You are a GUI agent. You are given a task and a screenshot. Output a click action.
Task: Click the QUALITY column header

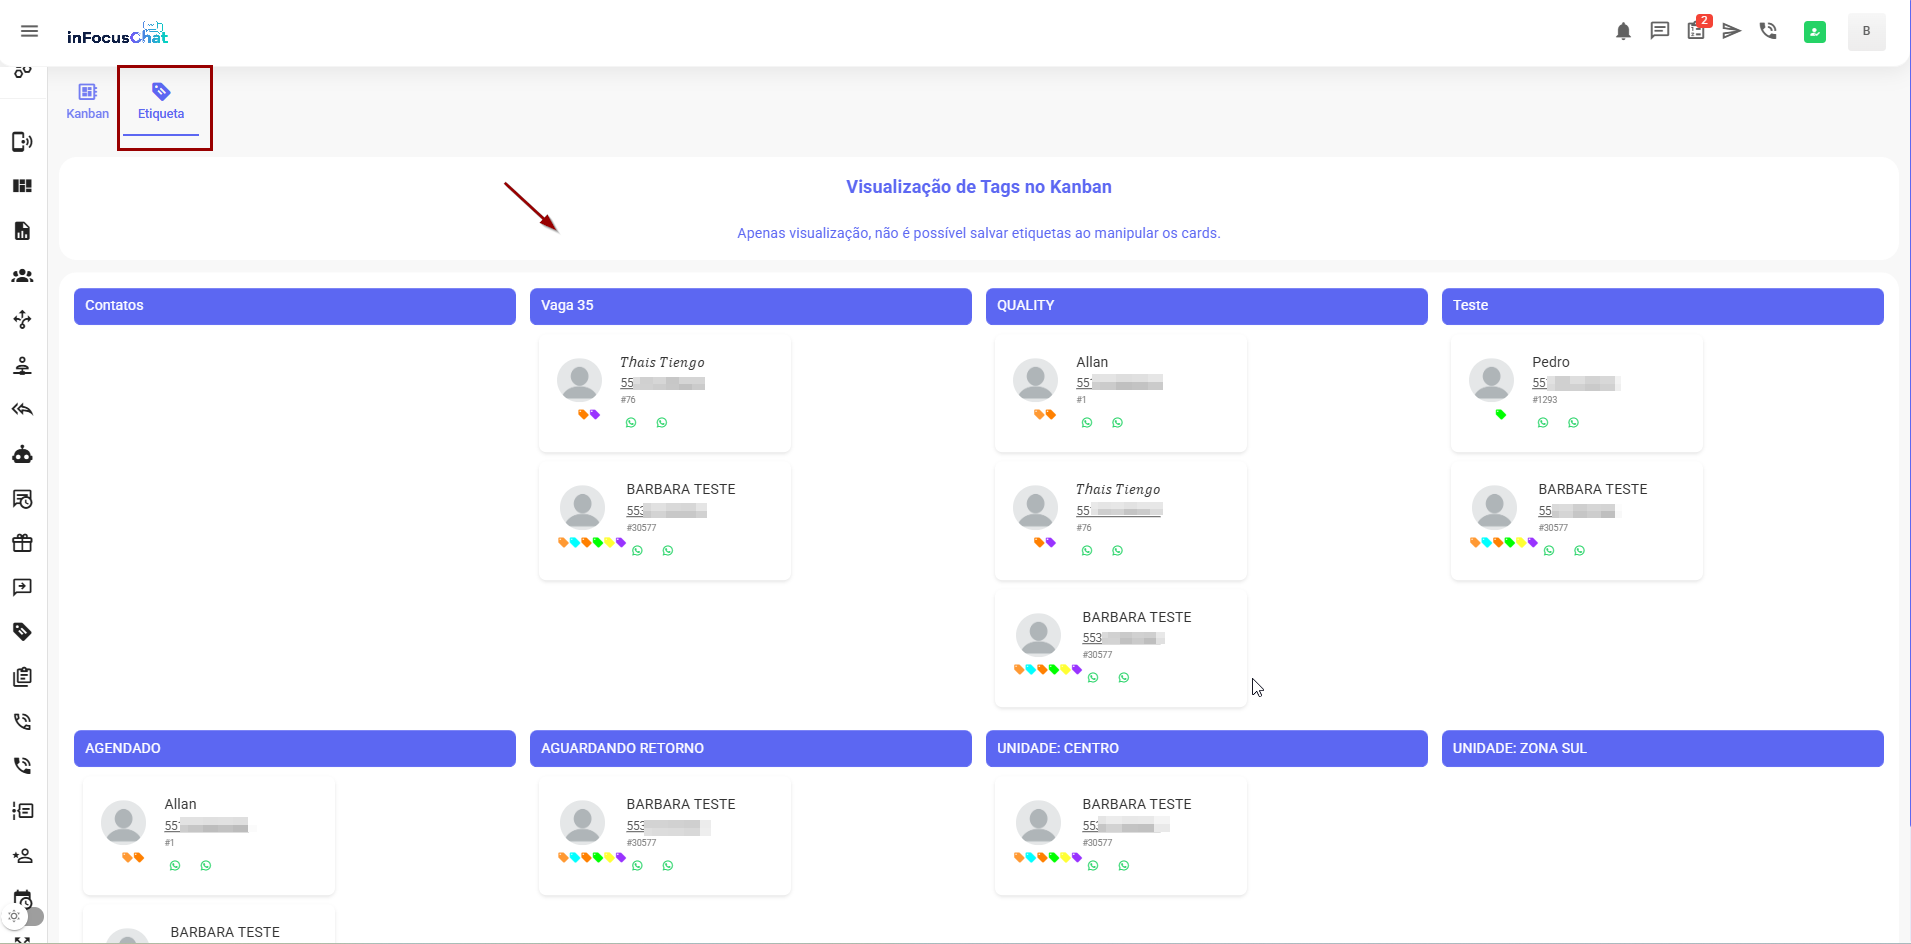click(1206, 306)
